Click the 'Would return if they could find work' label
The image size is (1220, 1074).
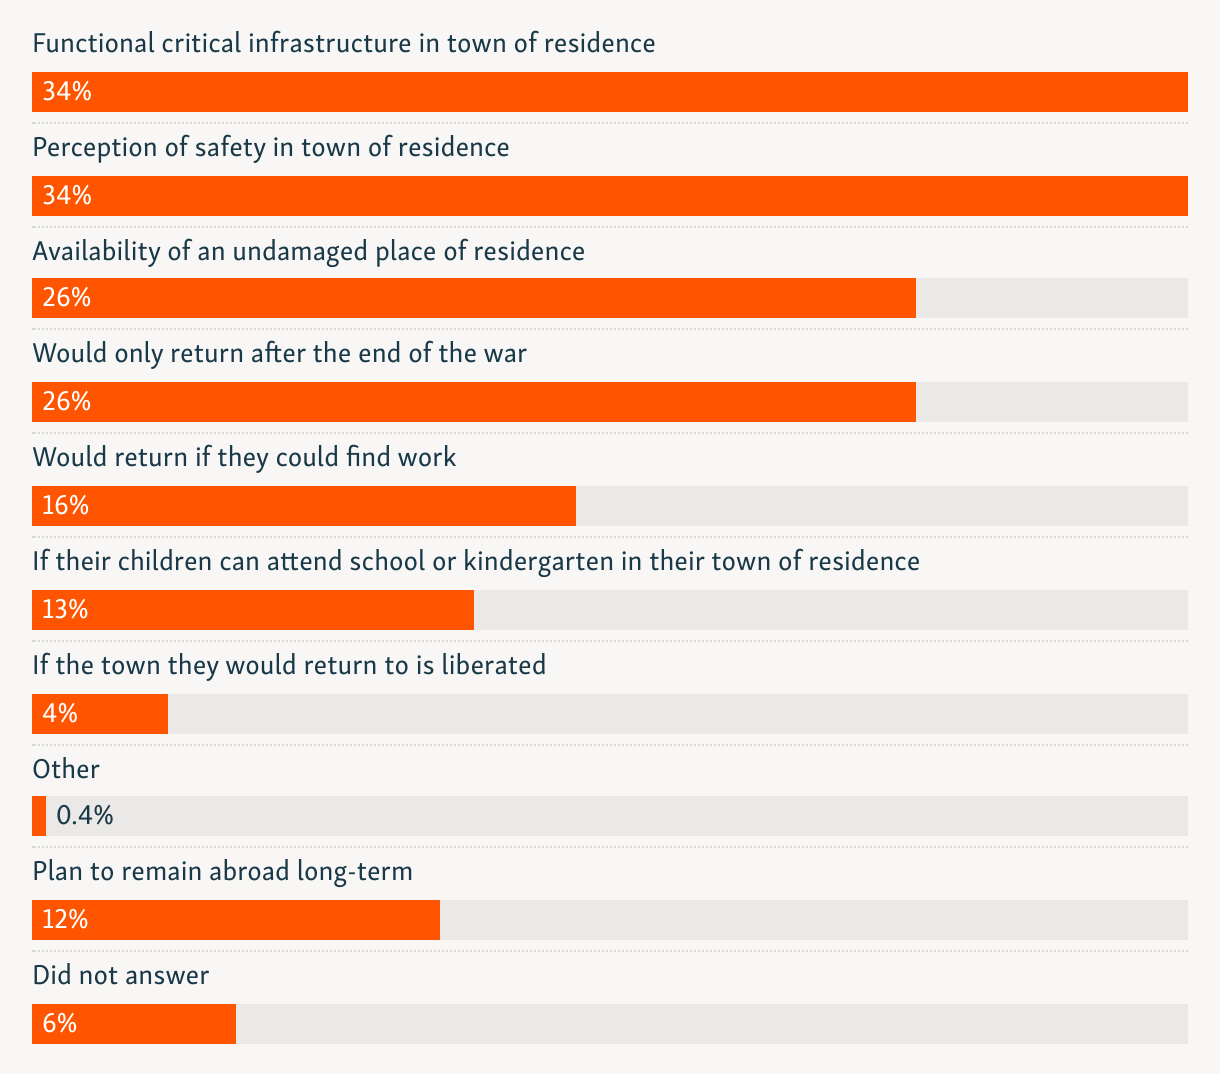[244, 458]
